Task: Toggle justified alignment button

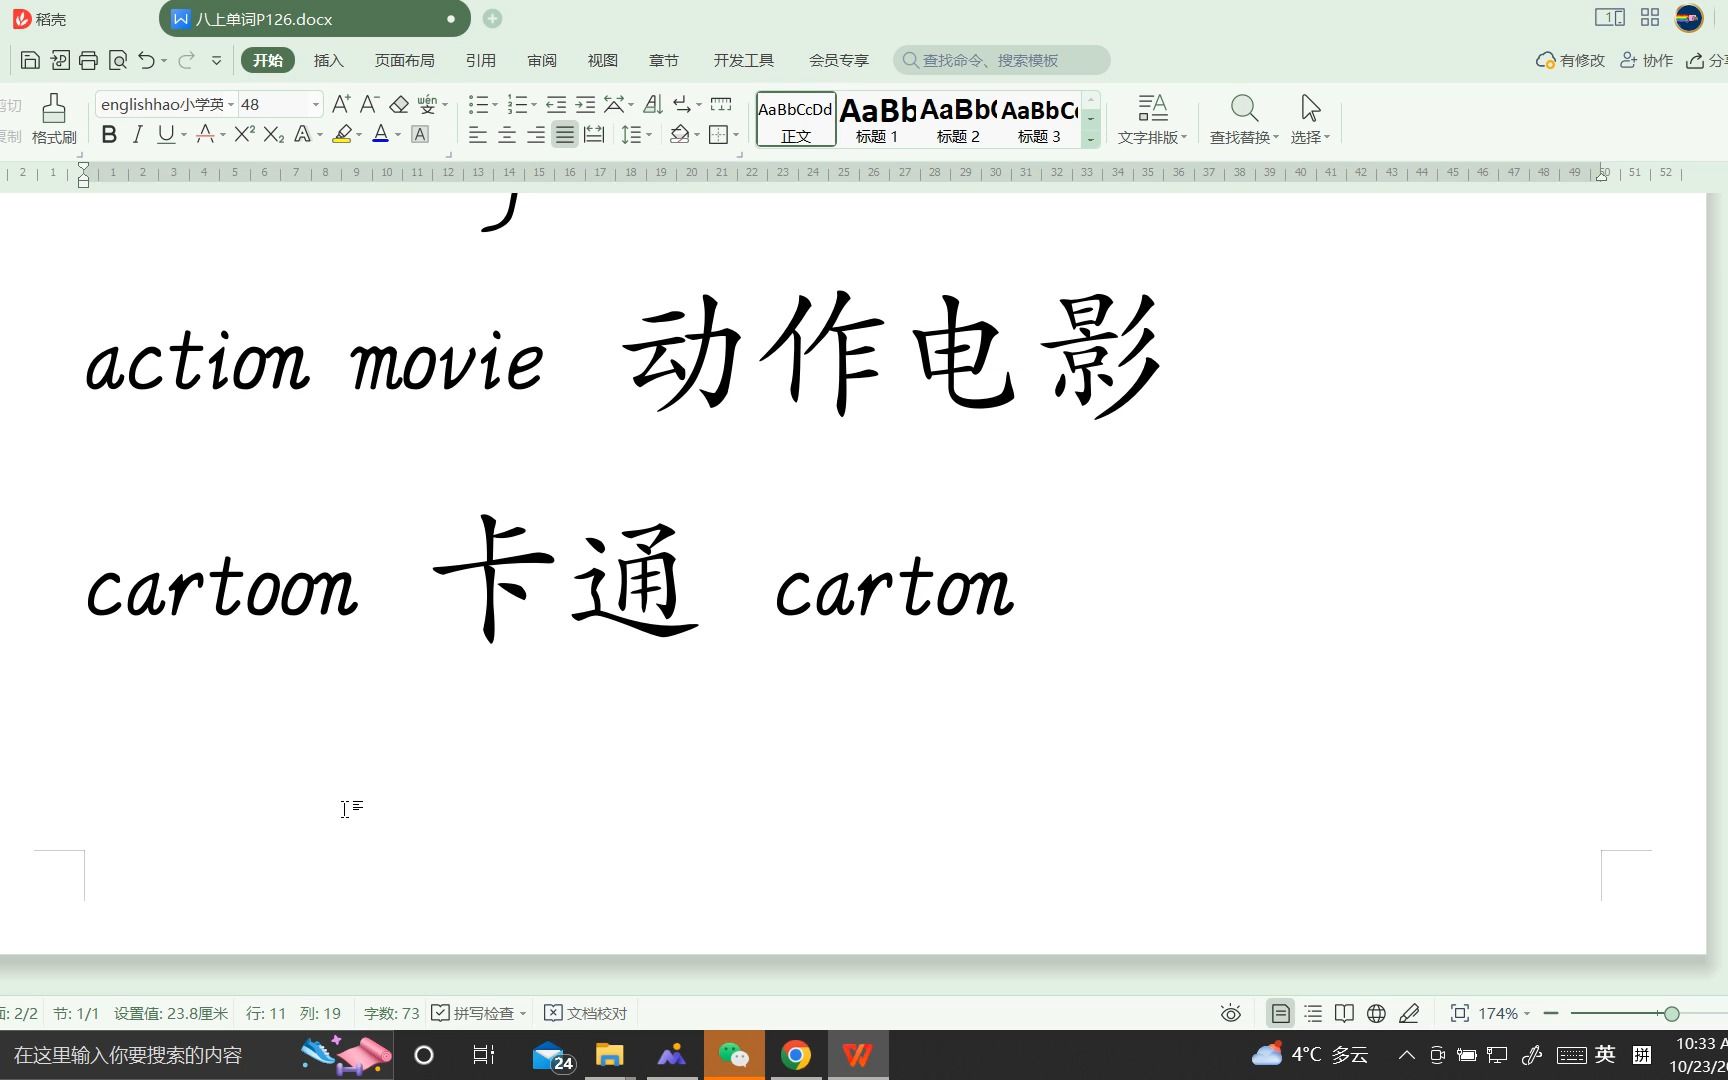Action: (565, 134)
